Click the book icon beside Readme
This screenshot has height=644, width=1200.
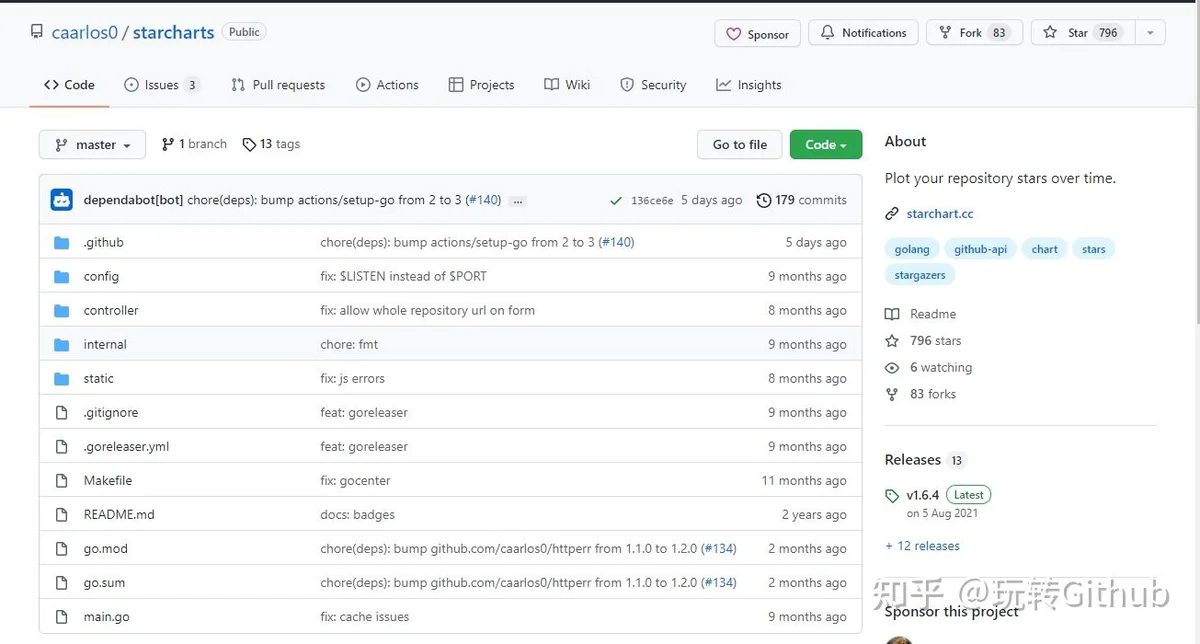tap(892, 314)
